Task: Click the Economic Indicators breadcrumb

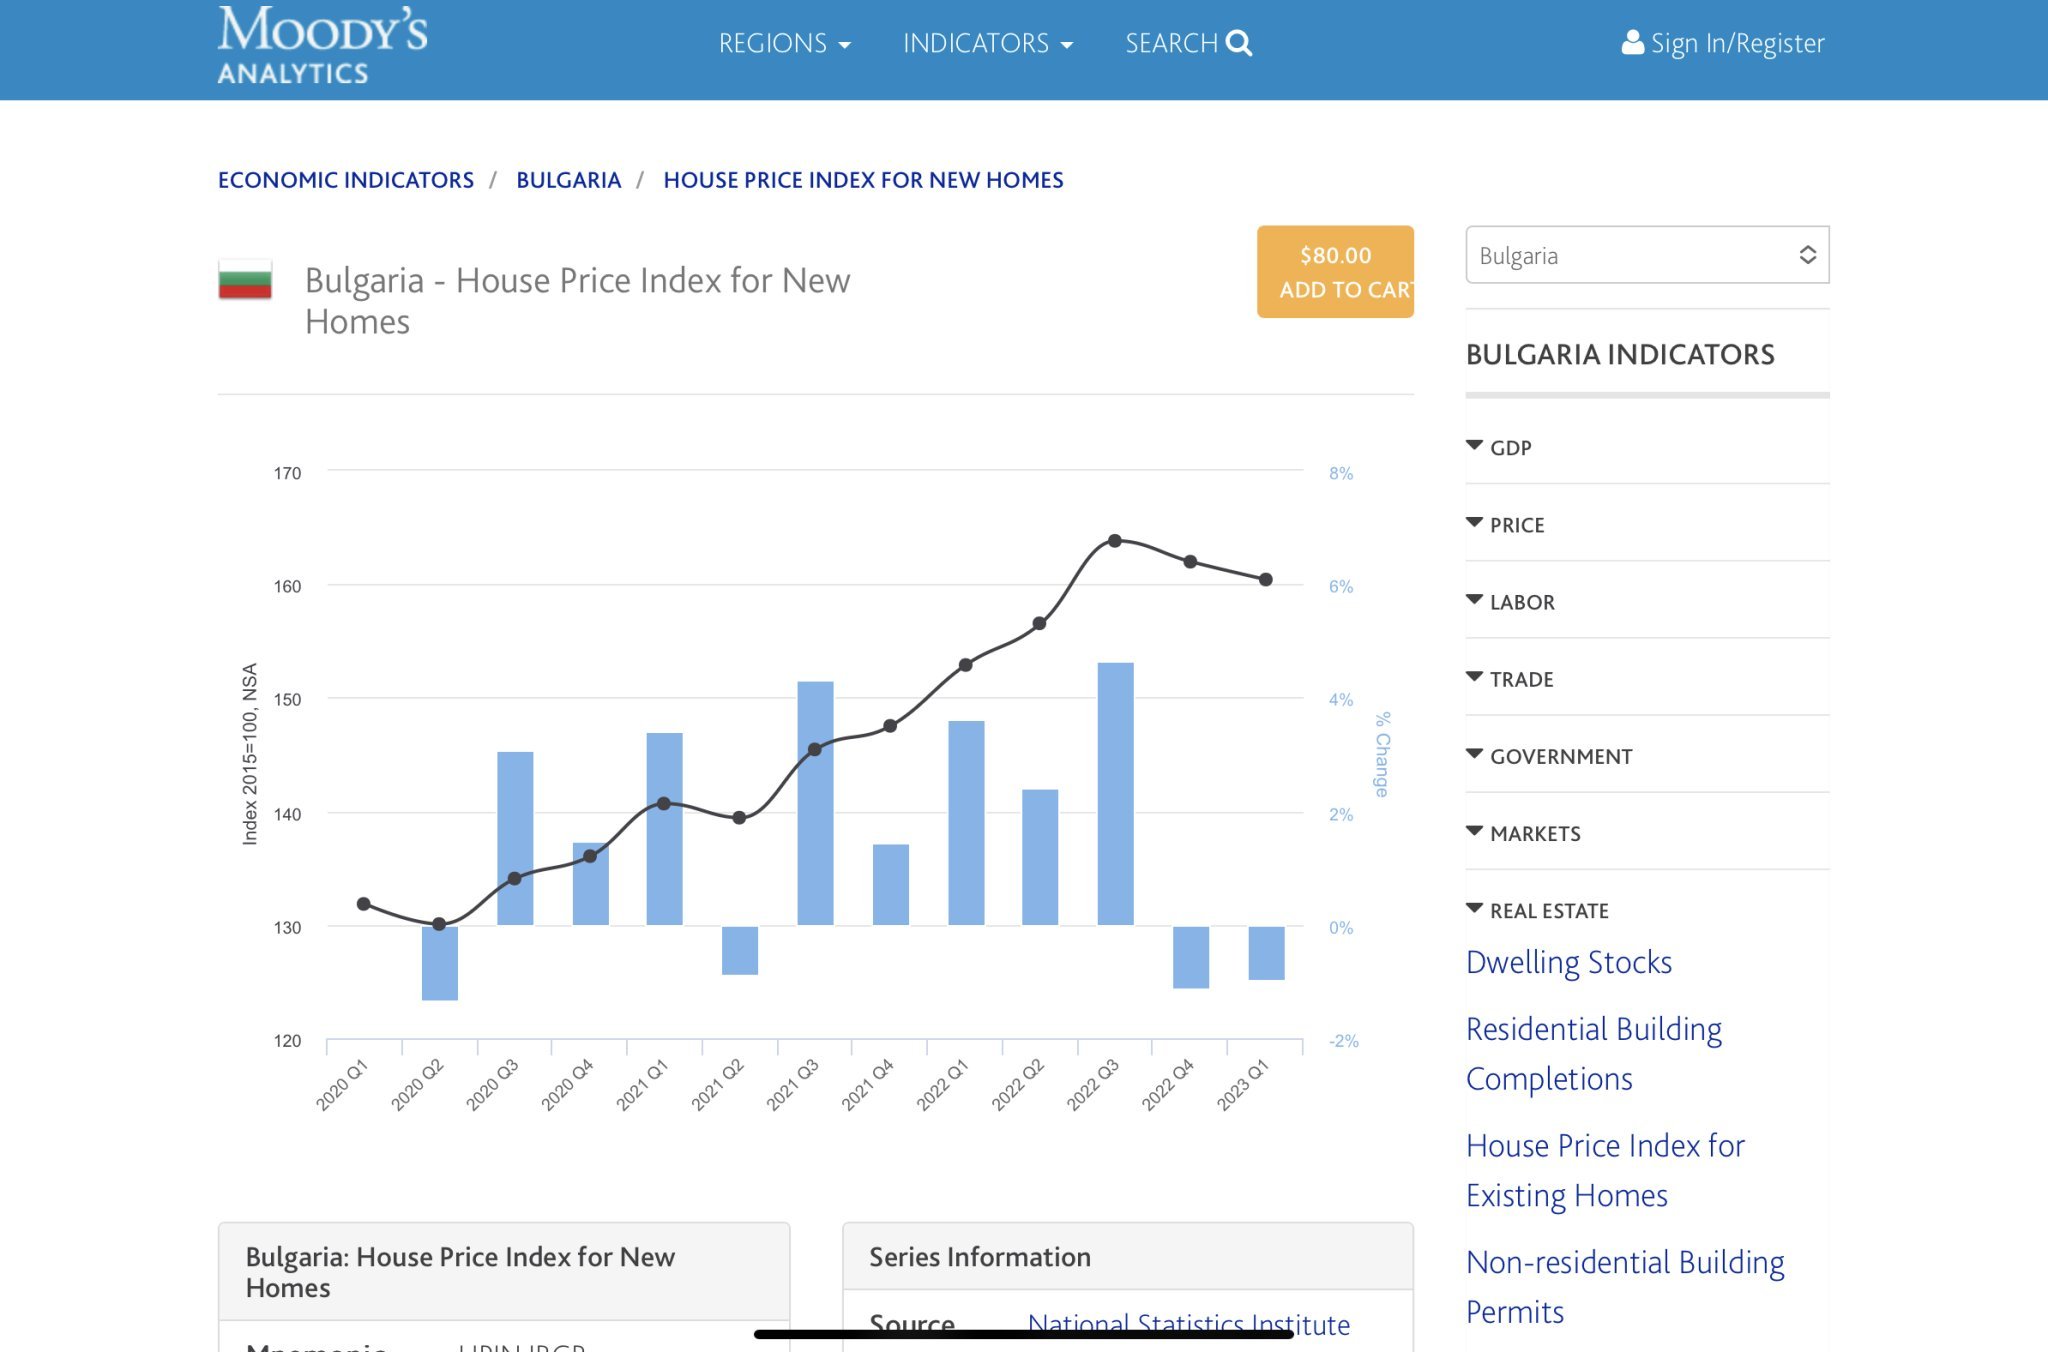Action: coord(345,180)
